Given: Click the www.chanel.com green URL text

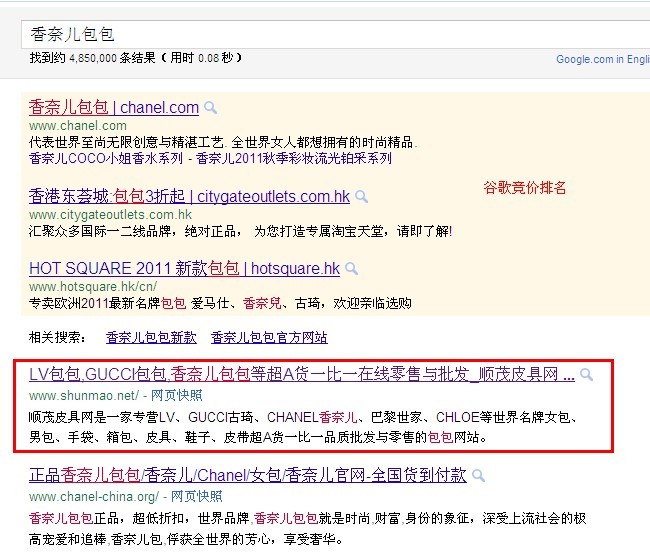Looking at the screenshot, I should (78, 126).
